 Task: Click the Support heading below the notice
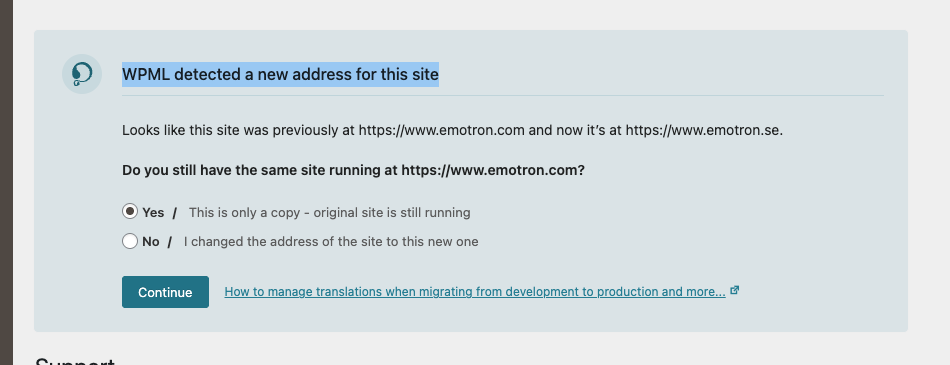pos(75,361)
